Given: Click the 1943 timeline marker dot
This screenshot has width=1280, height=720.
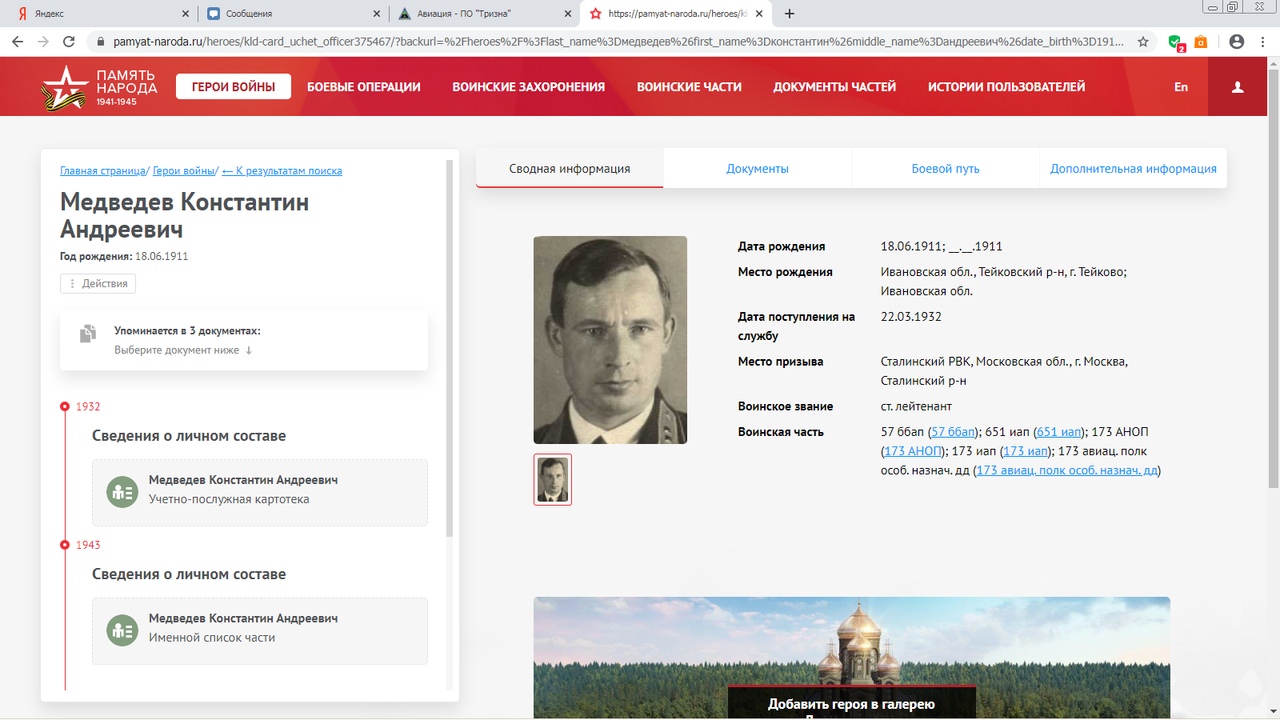Looking at the screenshot, I should coord(65,545).
